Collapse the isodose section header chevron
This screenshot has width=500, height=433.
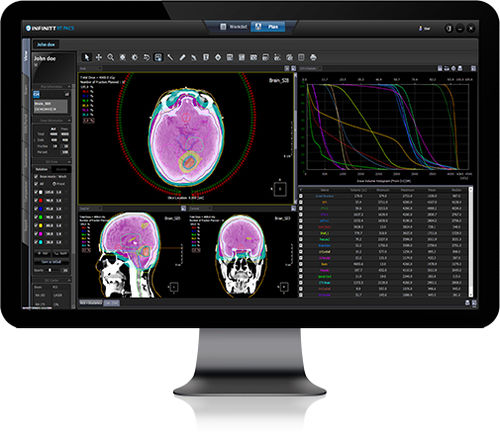click(x=69, y=162)
